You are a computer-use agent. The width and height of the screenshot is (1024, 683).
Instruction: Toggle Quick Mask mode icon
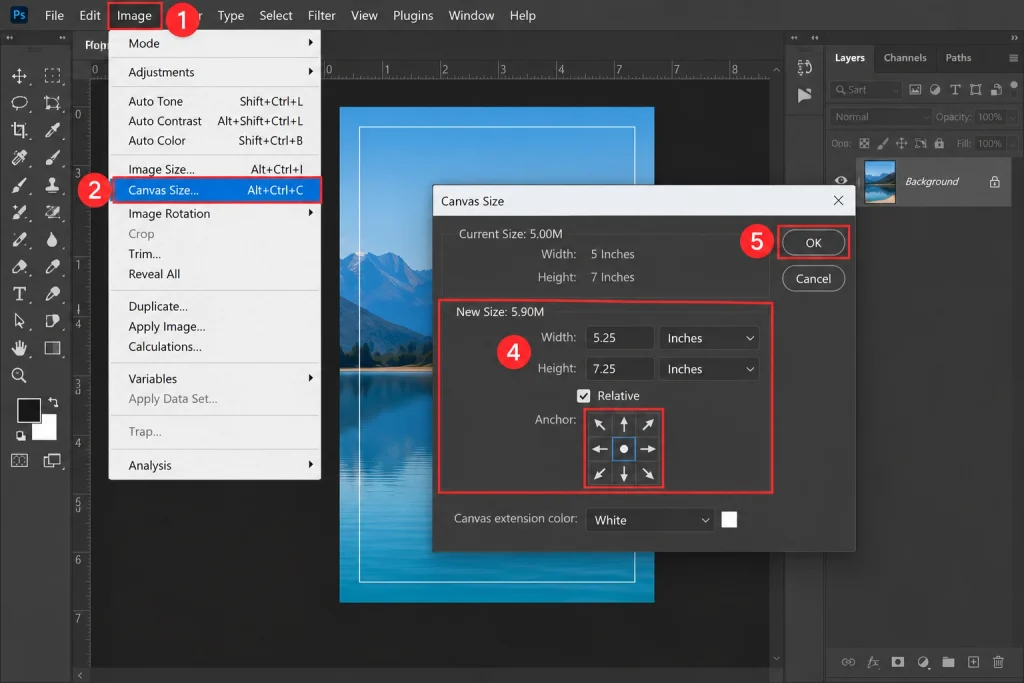click(20, 460)
